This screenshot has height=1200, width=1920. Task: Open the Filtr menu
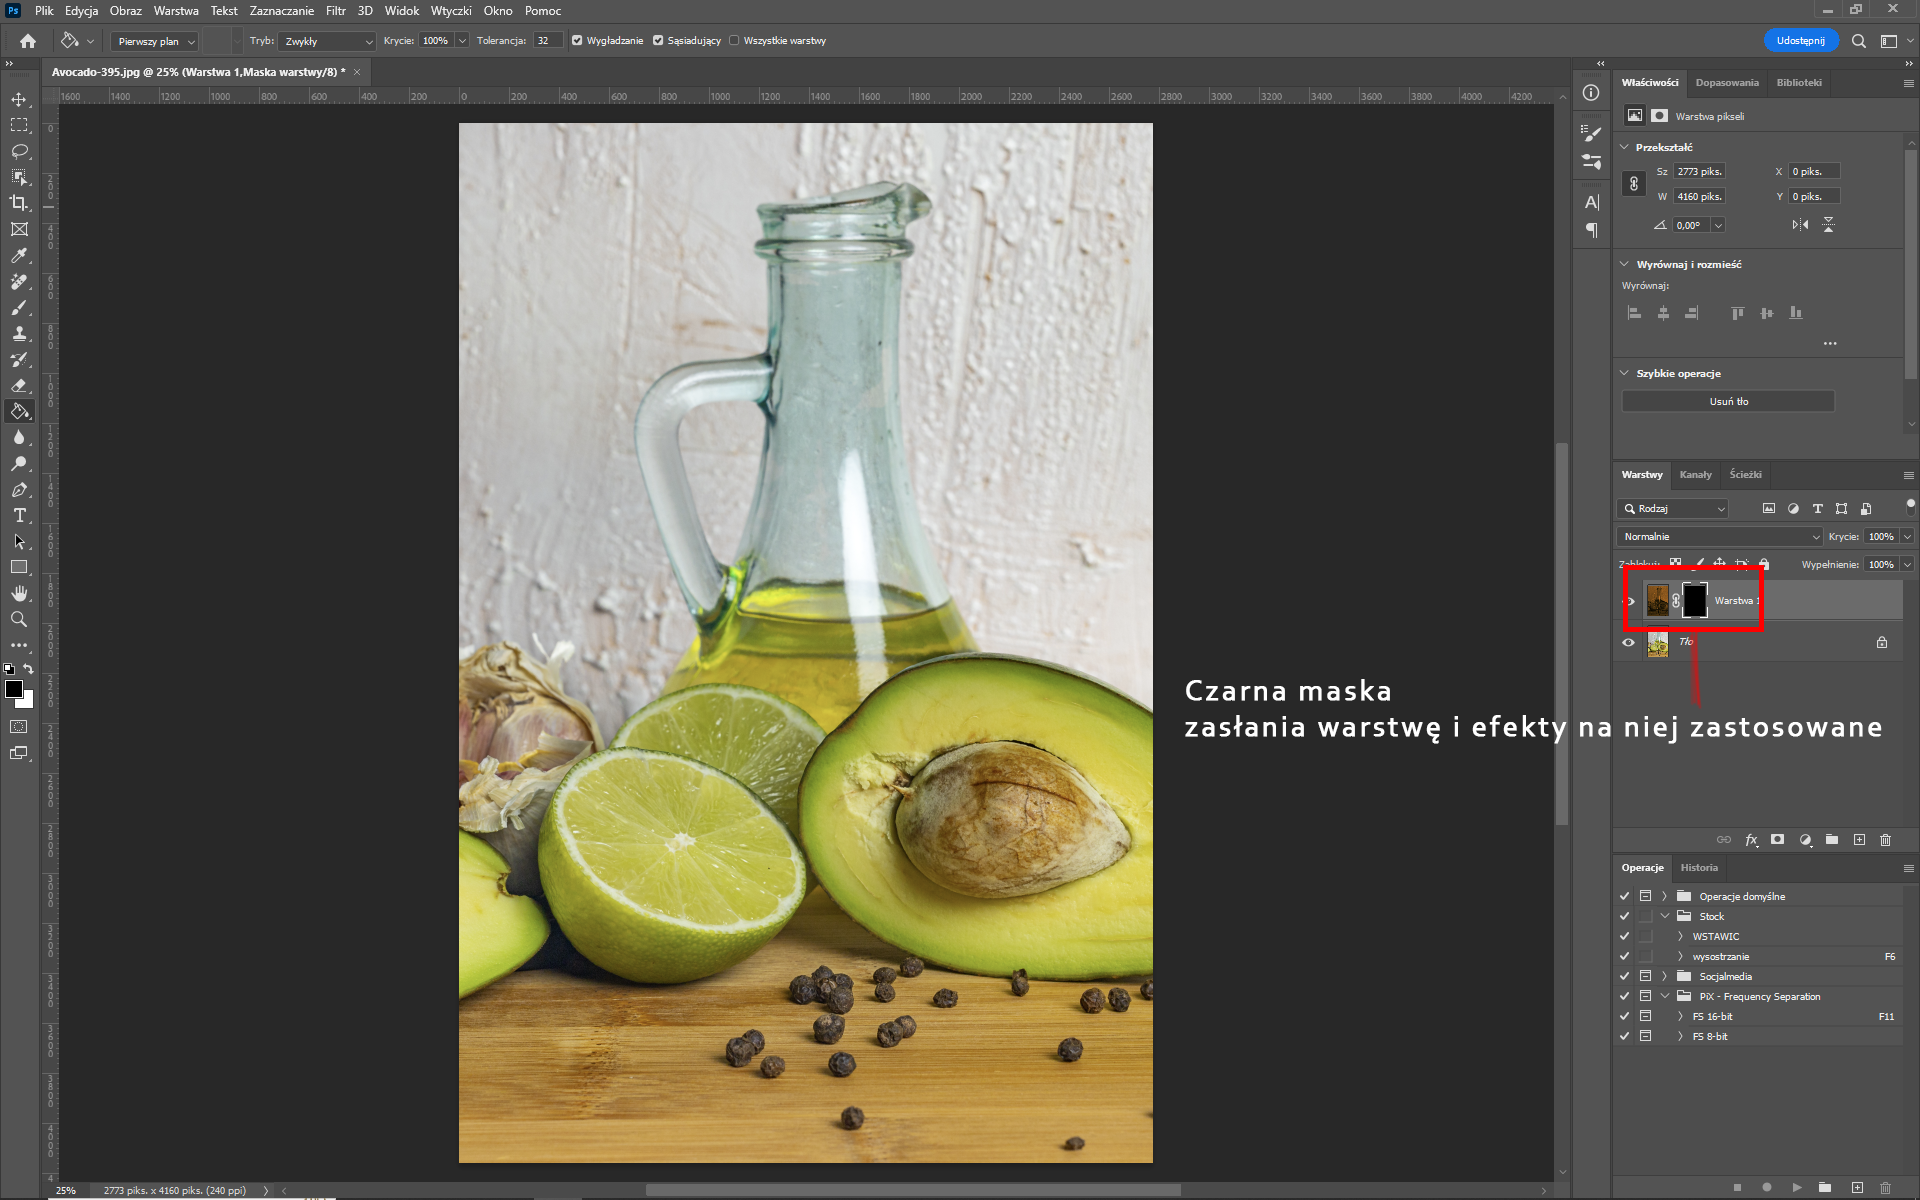(x=335, y=11)
